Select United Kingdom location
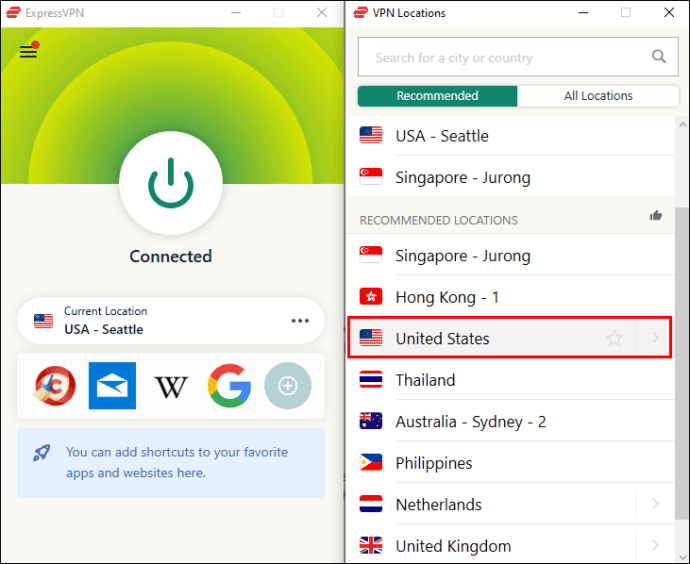 click(510, 546)
